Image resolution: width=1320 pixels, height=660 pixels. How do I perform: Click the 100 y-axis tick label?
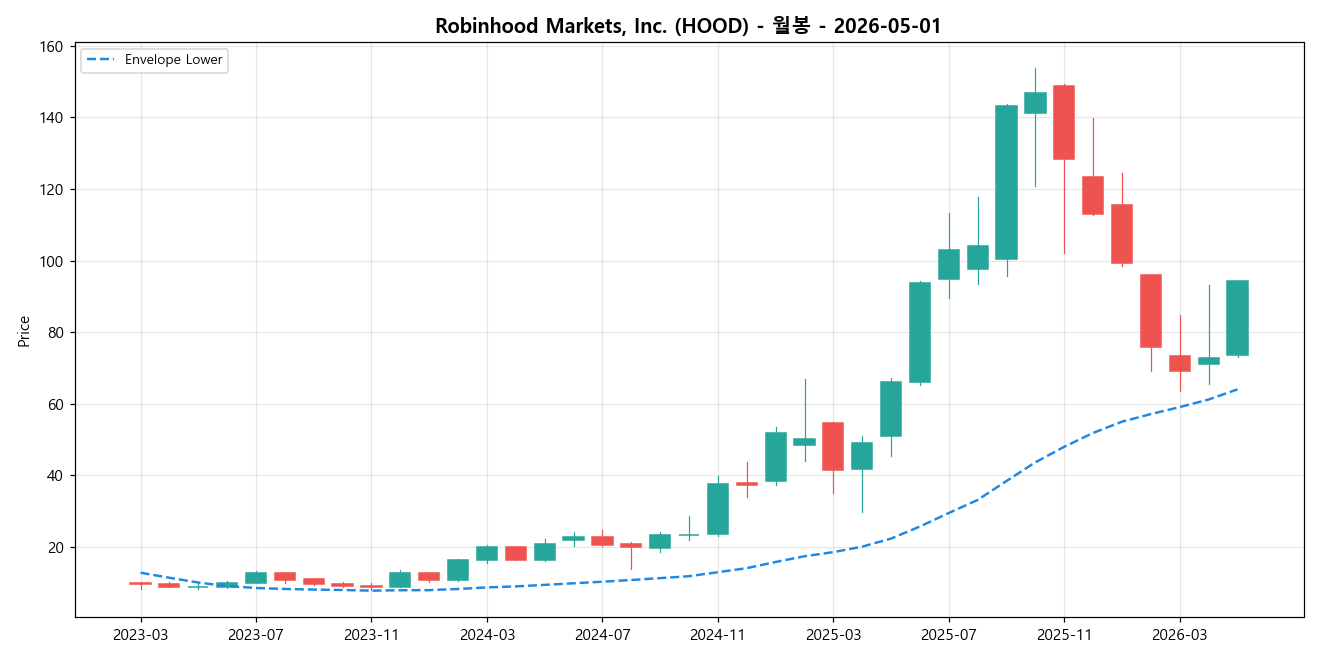[x=52, y=262]
